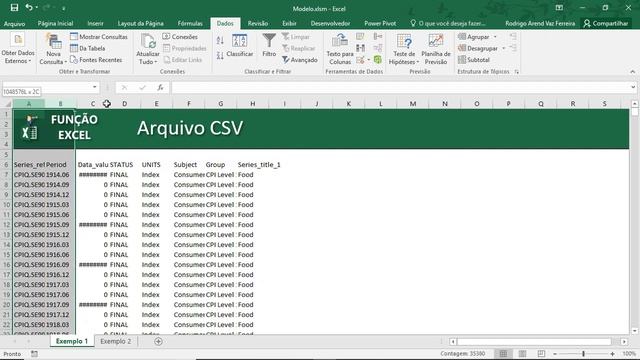Save the workbook using the disk icon
This screenshot has width=640, height=360.
point(14,8)
